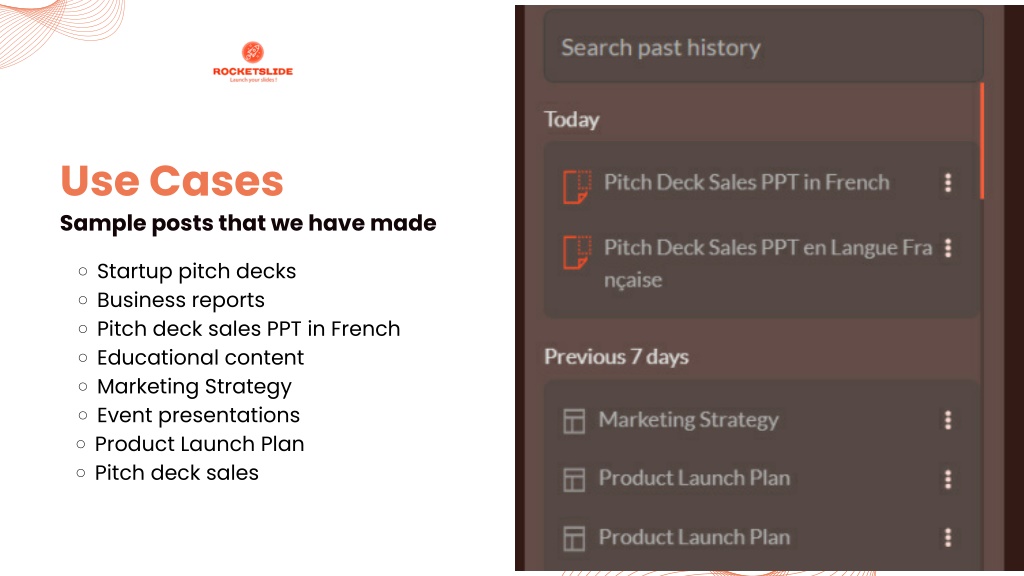
Task: Select the first Product Launch Plan entry
Action: point(694,478)
